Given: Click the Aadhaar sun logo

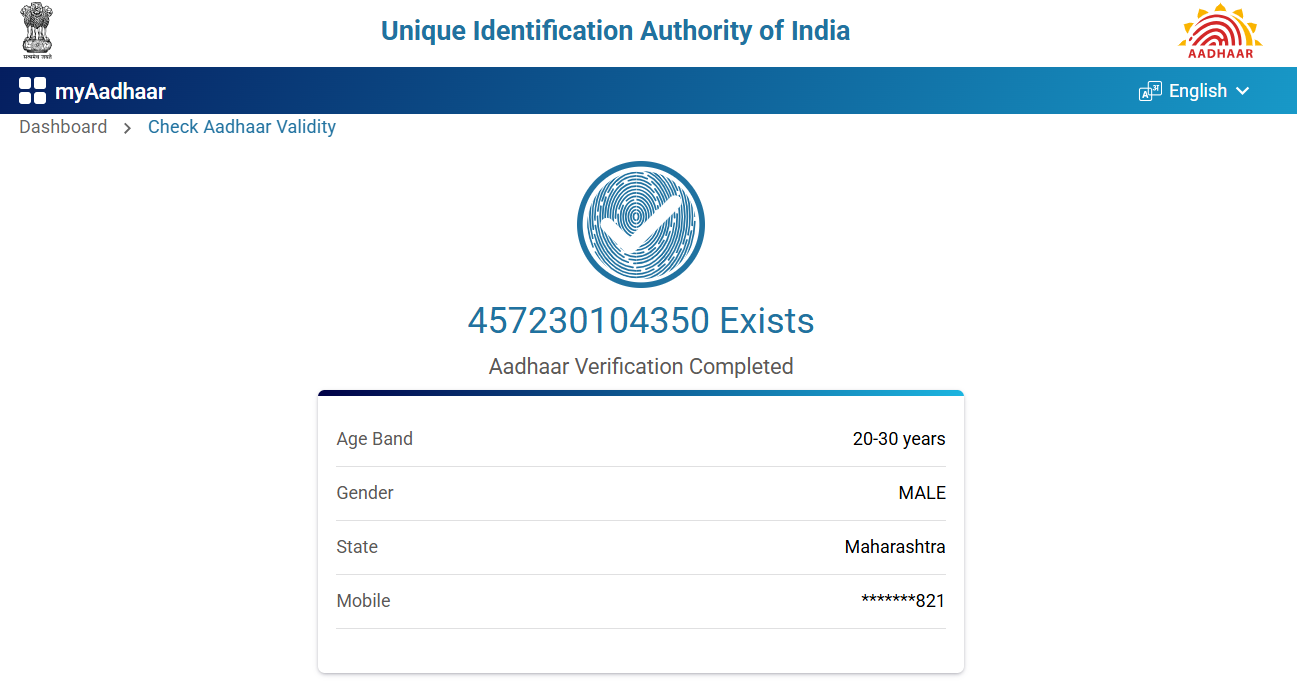Looking at the screenshot, I should coord(1219,31).
